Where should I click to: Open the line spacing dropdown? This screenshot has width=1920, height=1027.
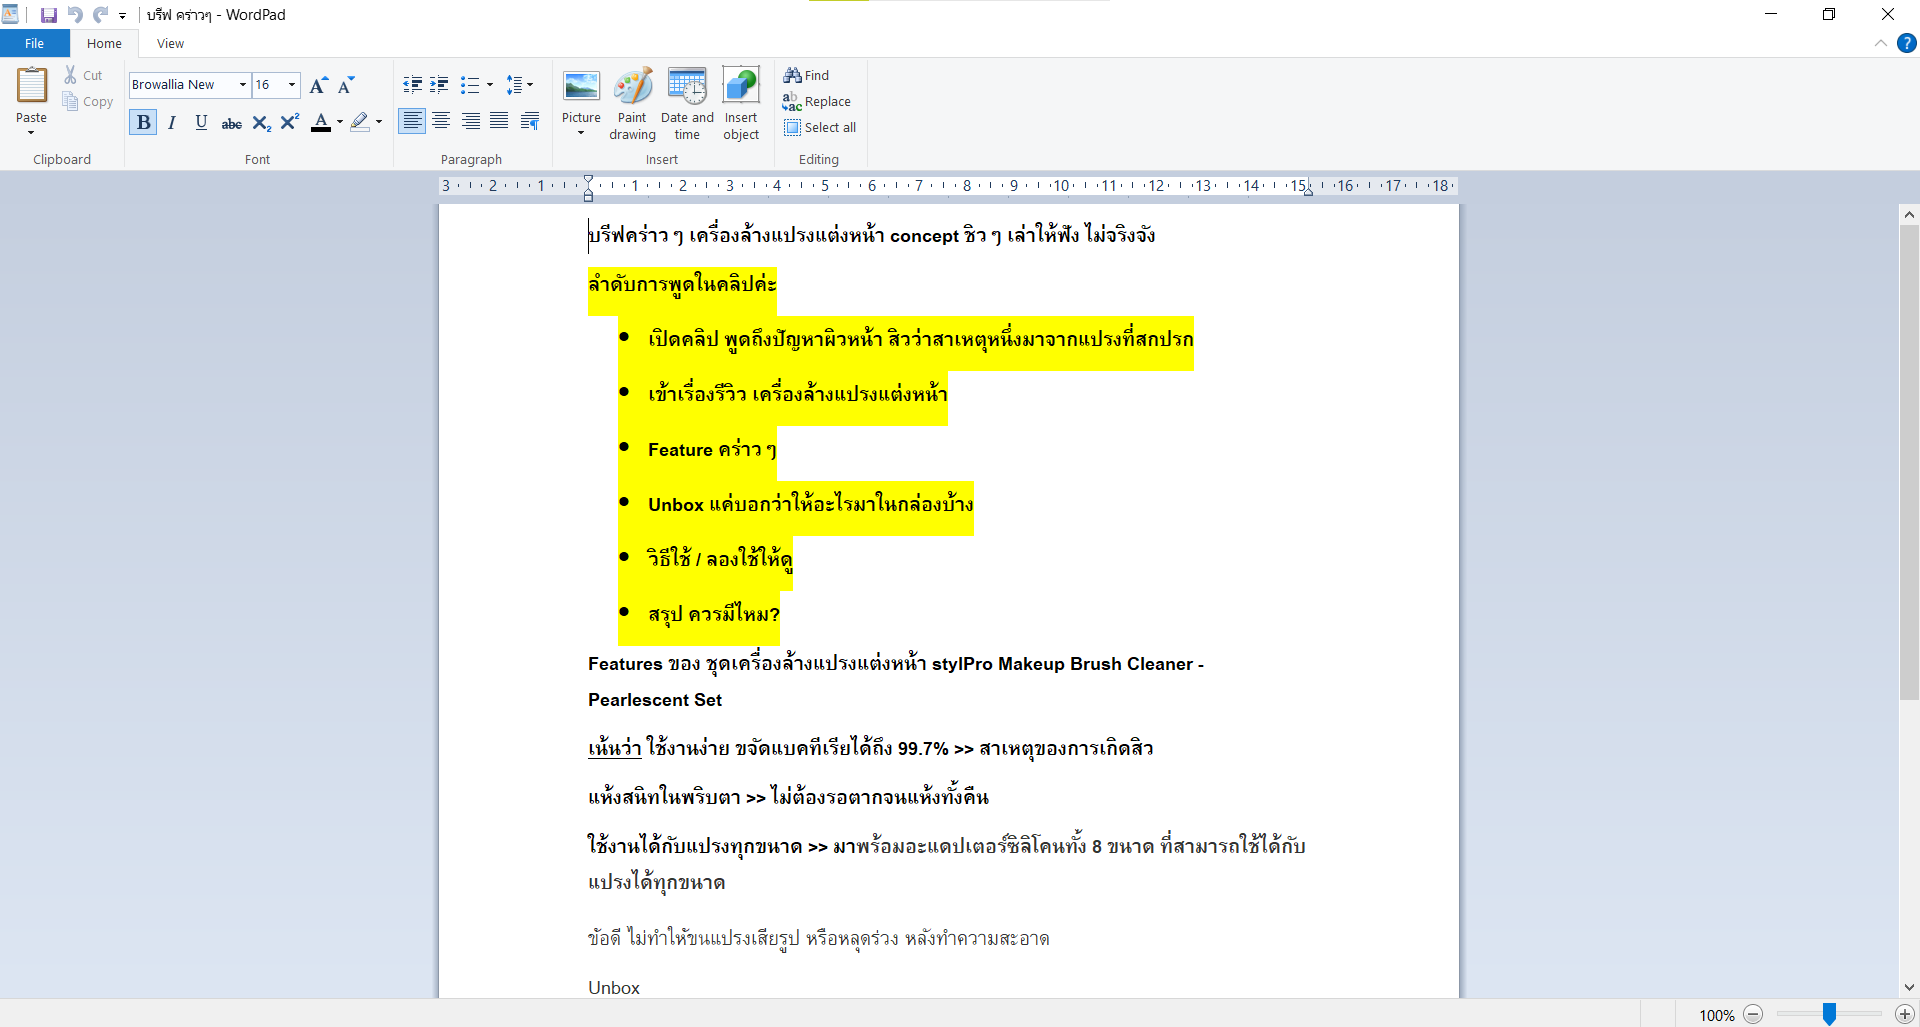519,85
